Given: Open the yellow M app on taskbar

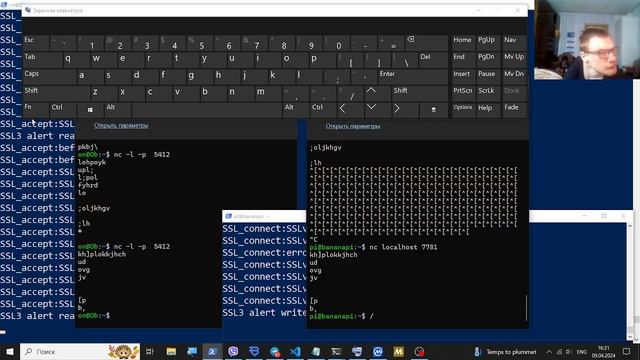Looking at the screenshot, I should tap(398, 351).
